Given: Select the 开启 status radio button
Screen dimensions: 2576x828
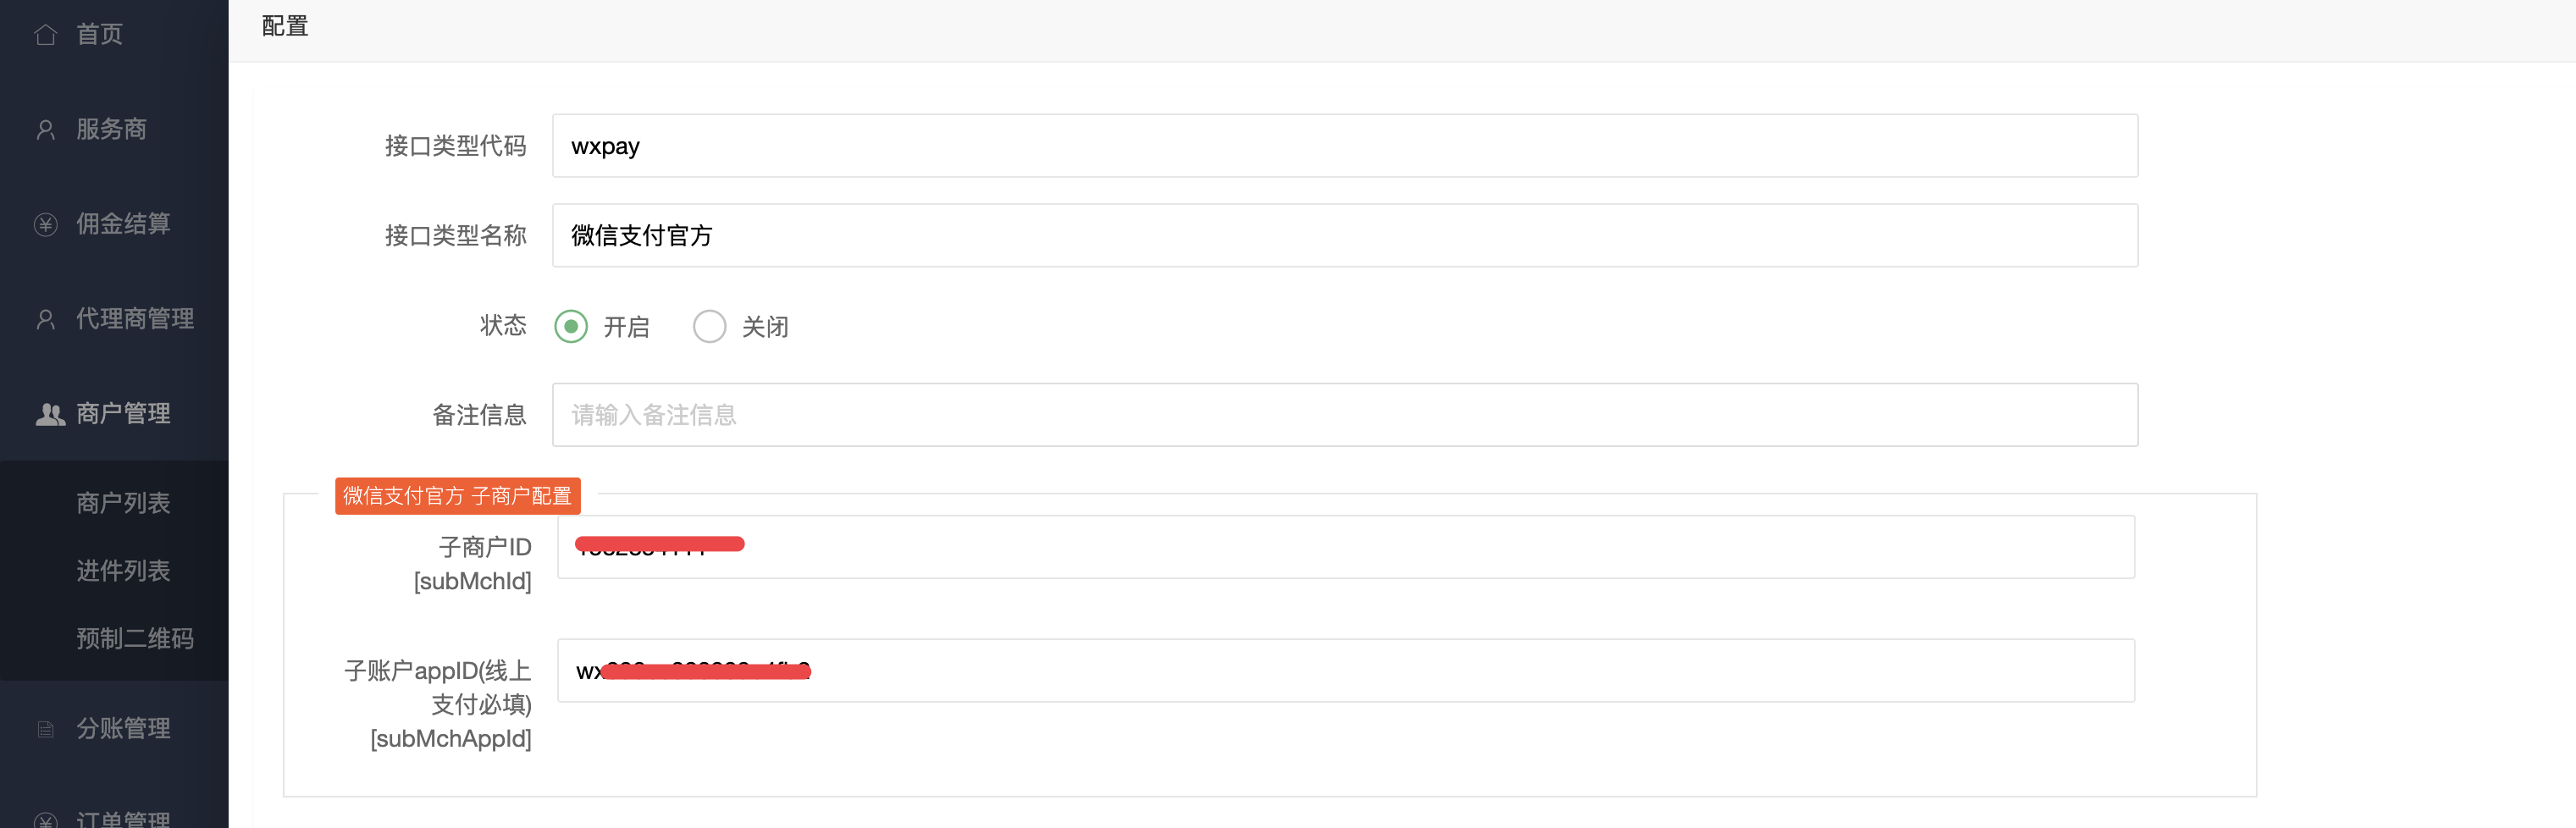Looking at the screenshot, I should (x=571, y=327).
